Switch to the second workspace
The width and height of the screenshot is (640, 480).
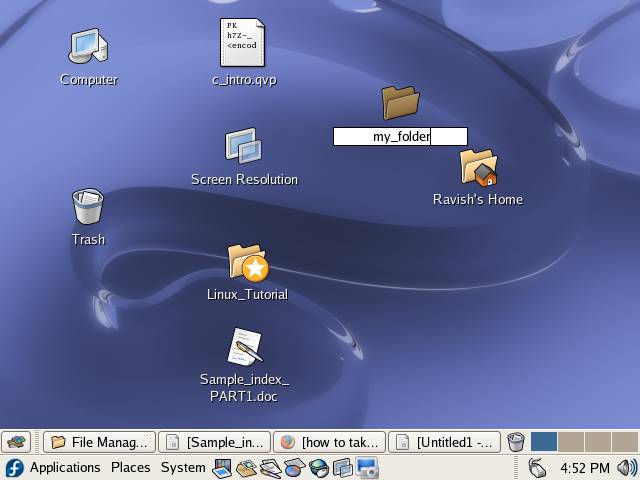pyautogui.click(x=570, y=441)
